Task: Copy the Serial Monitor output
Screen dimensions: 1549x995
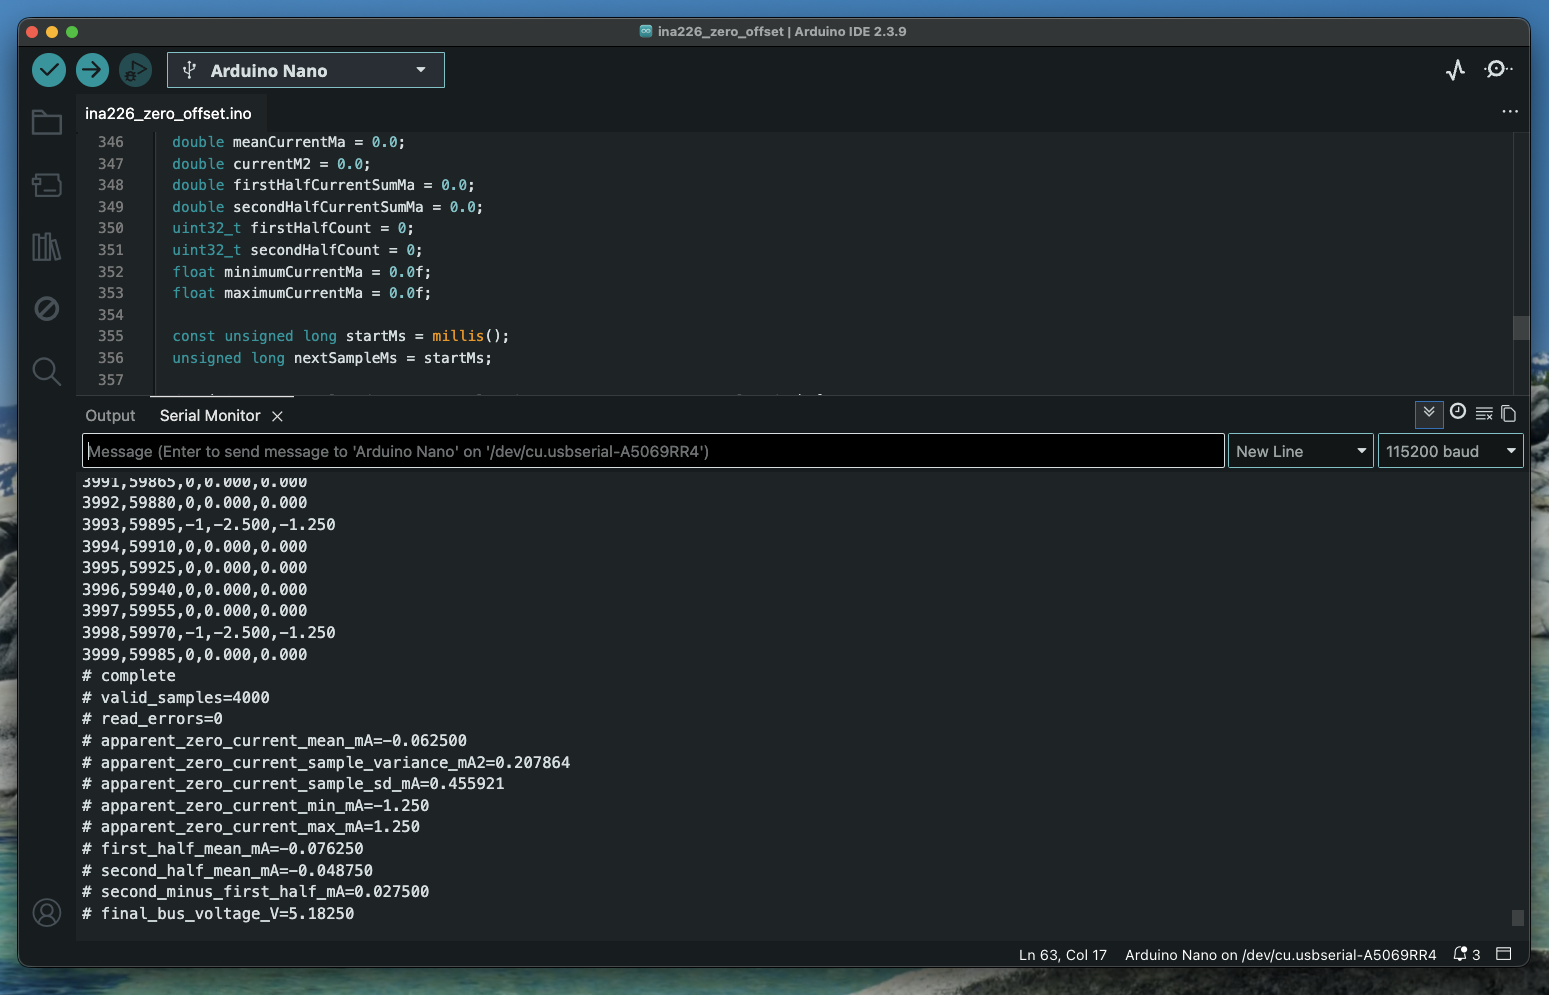Action: pyautogui.click(x=1509, y=413)
